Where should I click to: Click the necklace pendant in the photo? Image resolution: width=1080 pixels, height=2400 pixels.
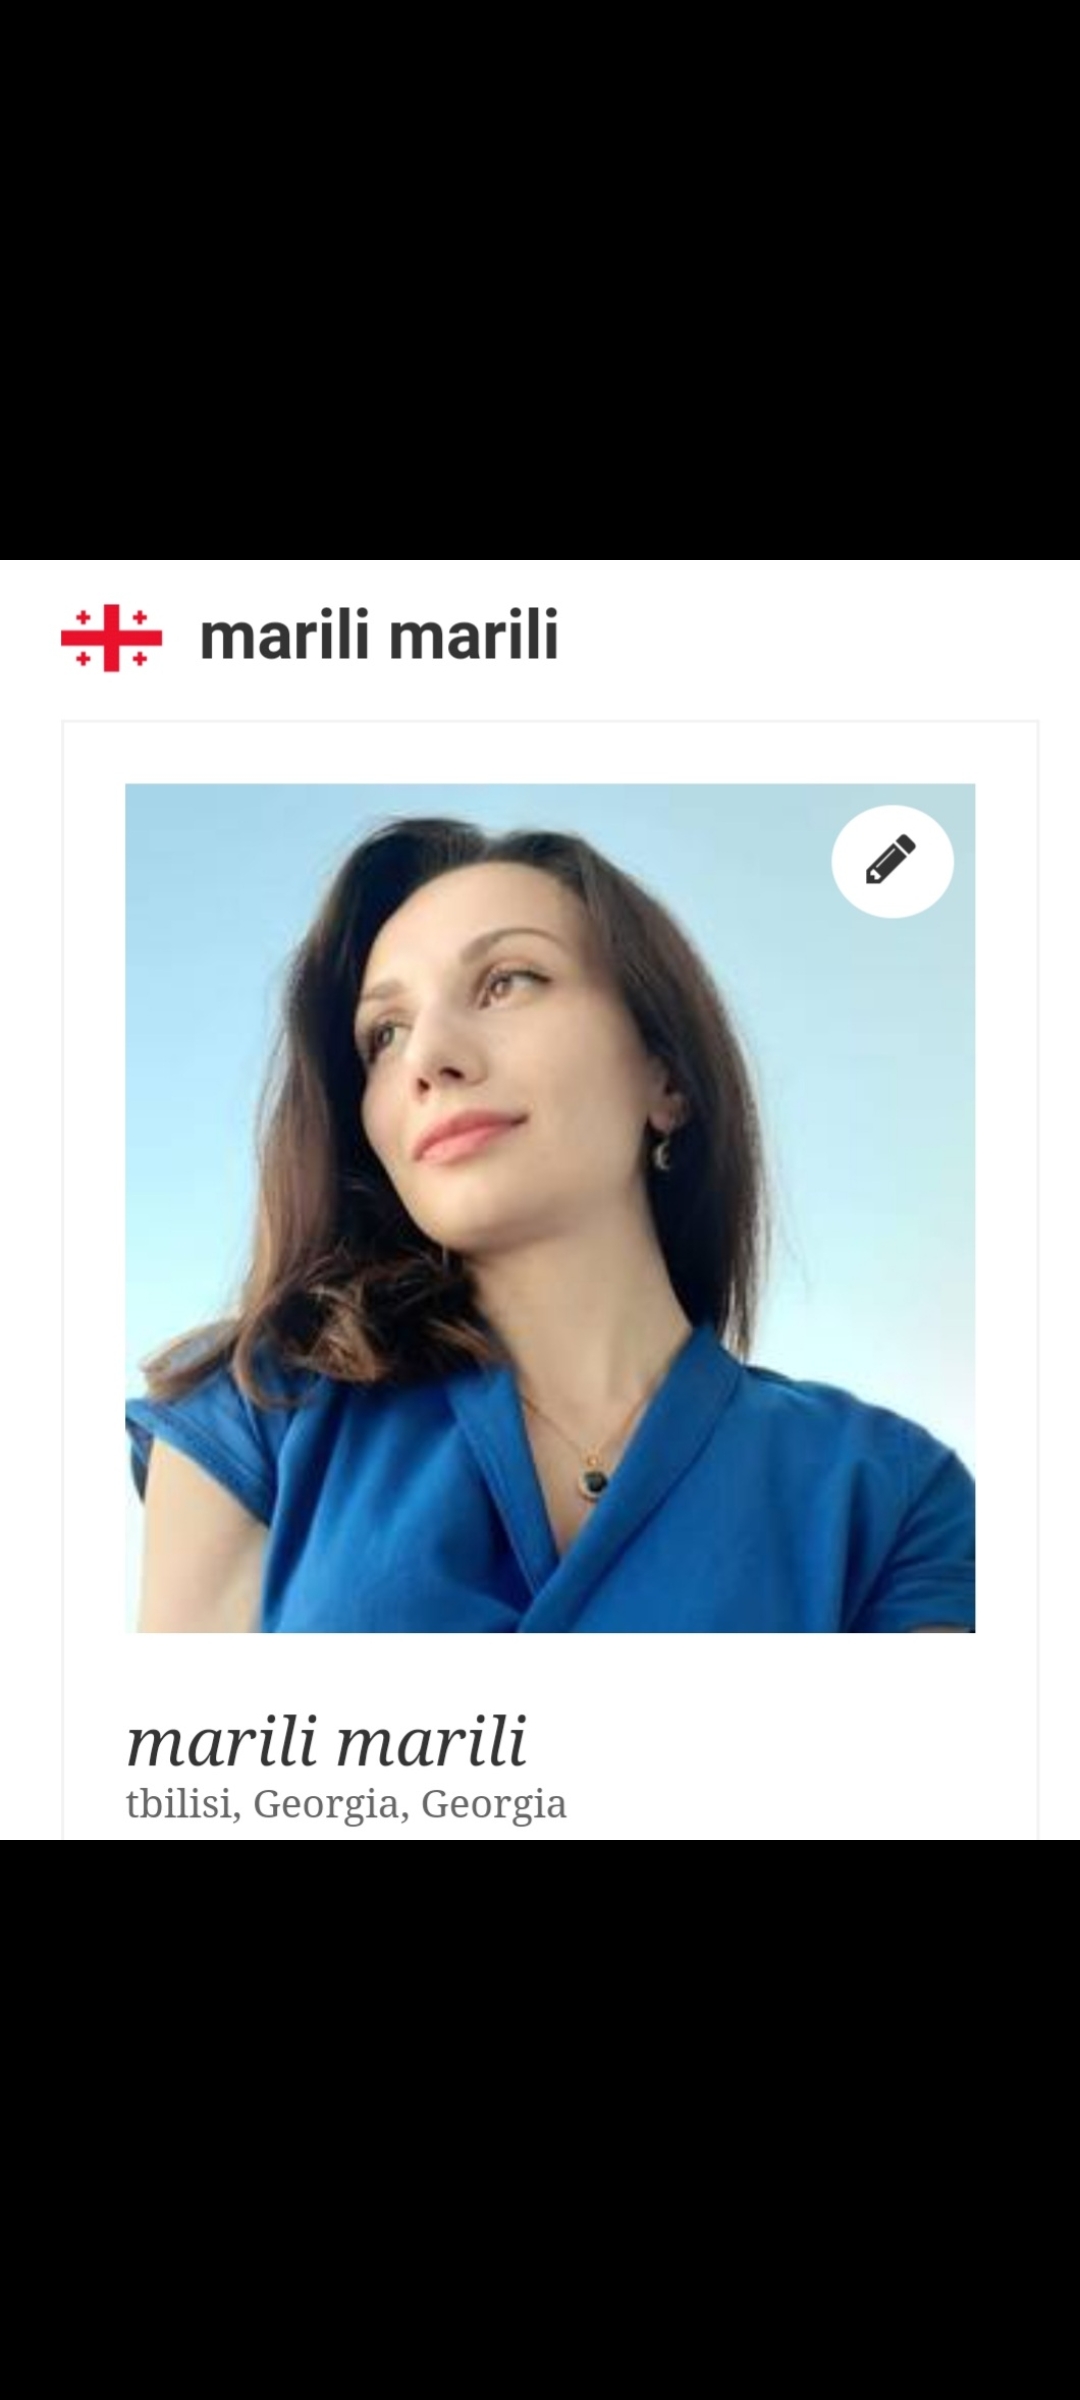point(595,1478)
